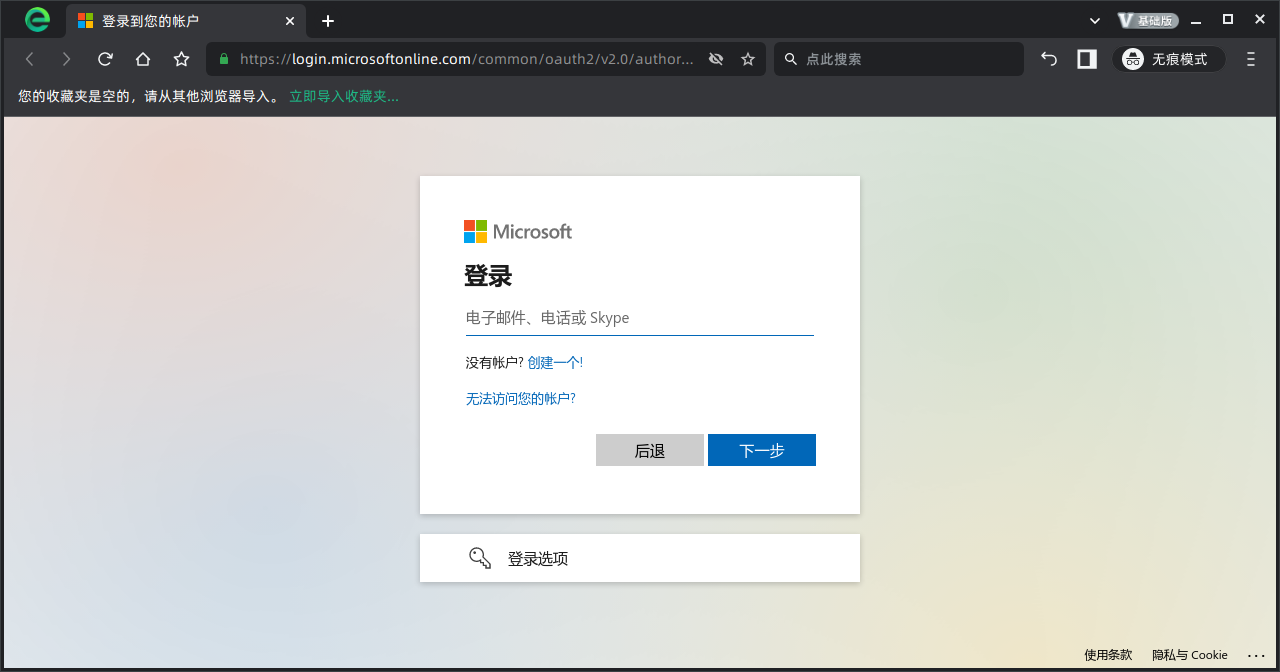Open the home page icon
The height and width of the screenshot is (672, 1280).
click(x=143, y=59)
